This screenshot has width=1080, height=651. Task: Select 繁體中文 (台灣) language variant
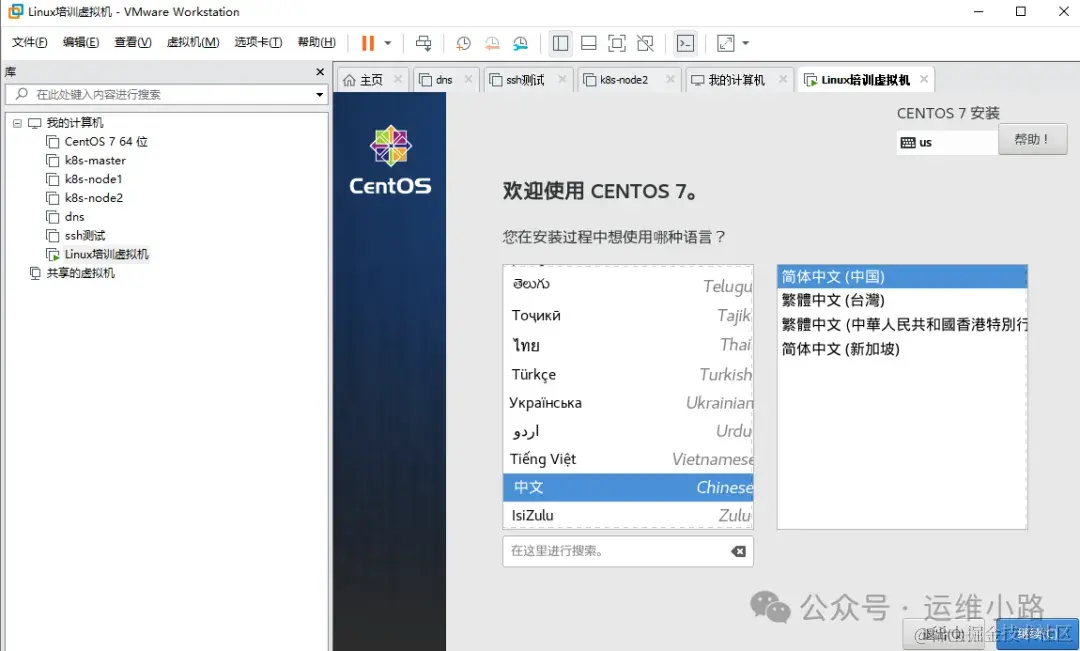pos(901,299)
